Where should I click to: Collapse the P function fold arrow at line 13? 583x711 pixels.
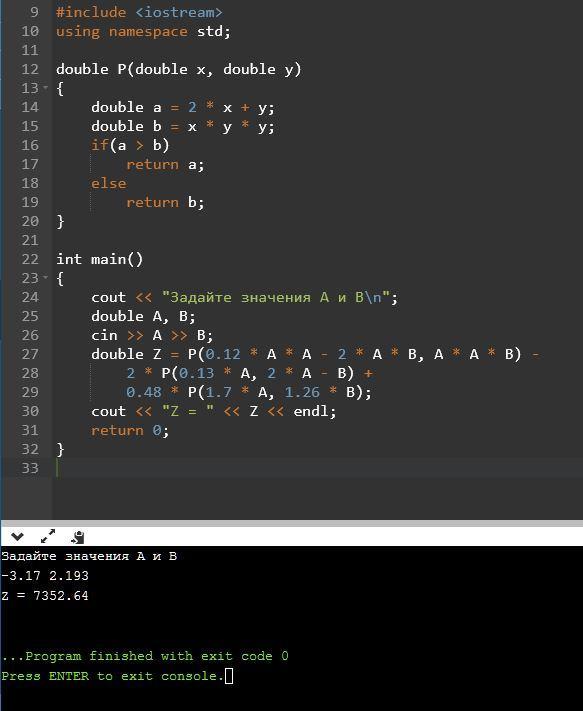pyautogui.click(x=45, y=88)
